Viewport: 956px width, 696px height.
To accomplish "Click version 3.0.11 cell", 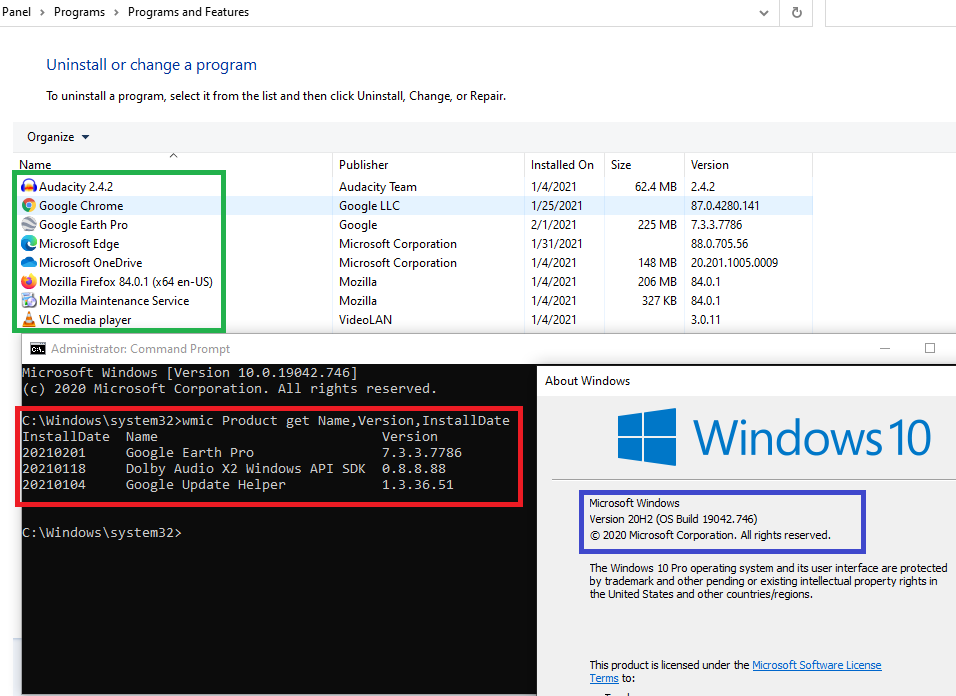I will 705,319.
